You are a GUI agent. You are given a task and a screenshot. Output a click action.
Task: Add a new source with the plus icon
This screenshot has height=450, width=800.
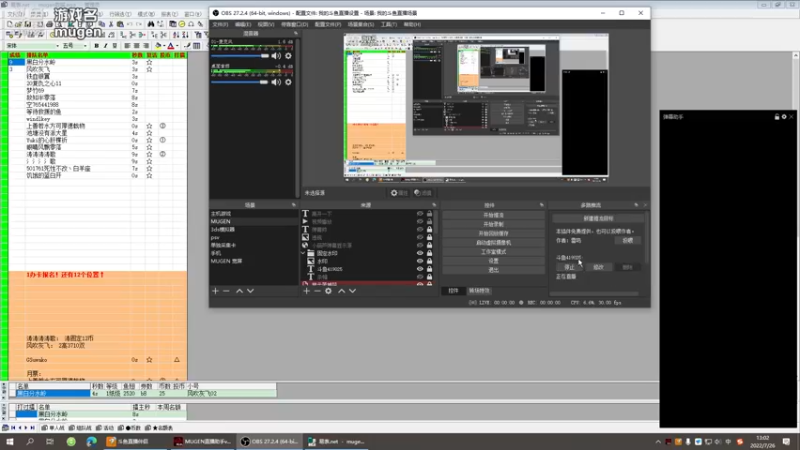pos(306,291)
